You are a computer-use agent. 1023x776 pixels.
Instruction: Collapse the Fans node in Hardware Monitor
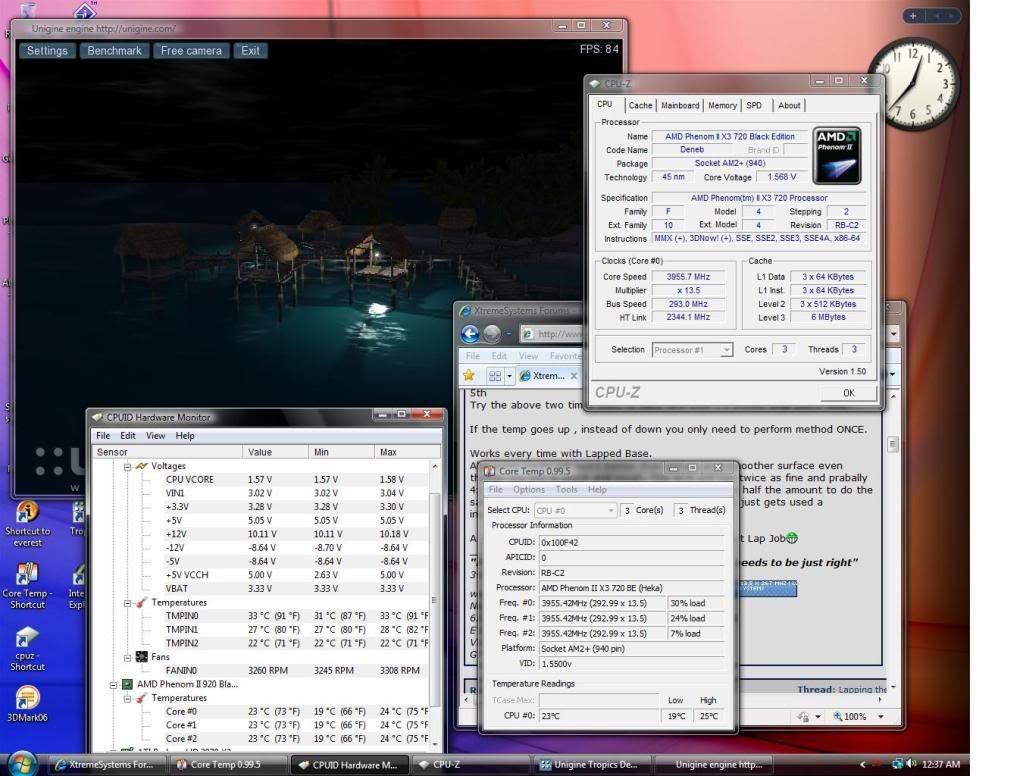click(128, 657)
